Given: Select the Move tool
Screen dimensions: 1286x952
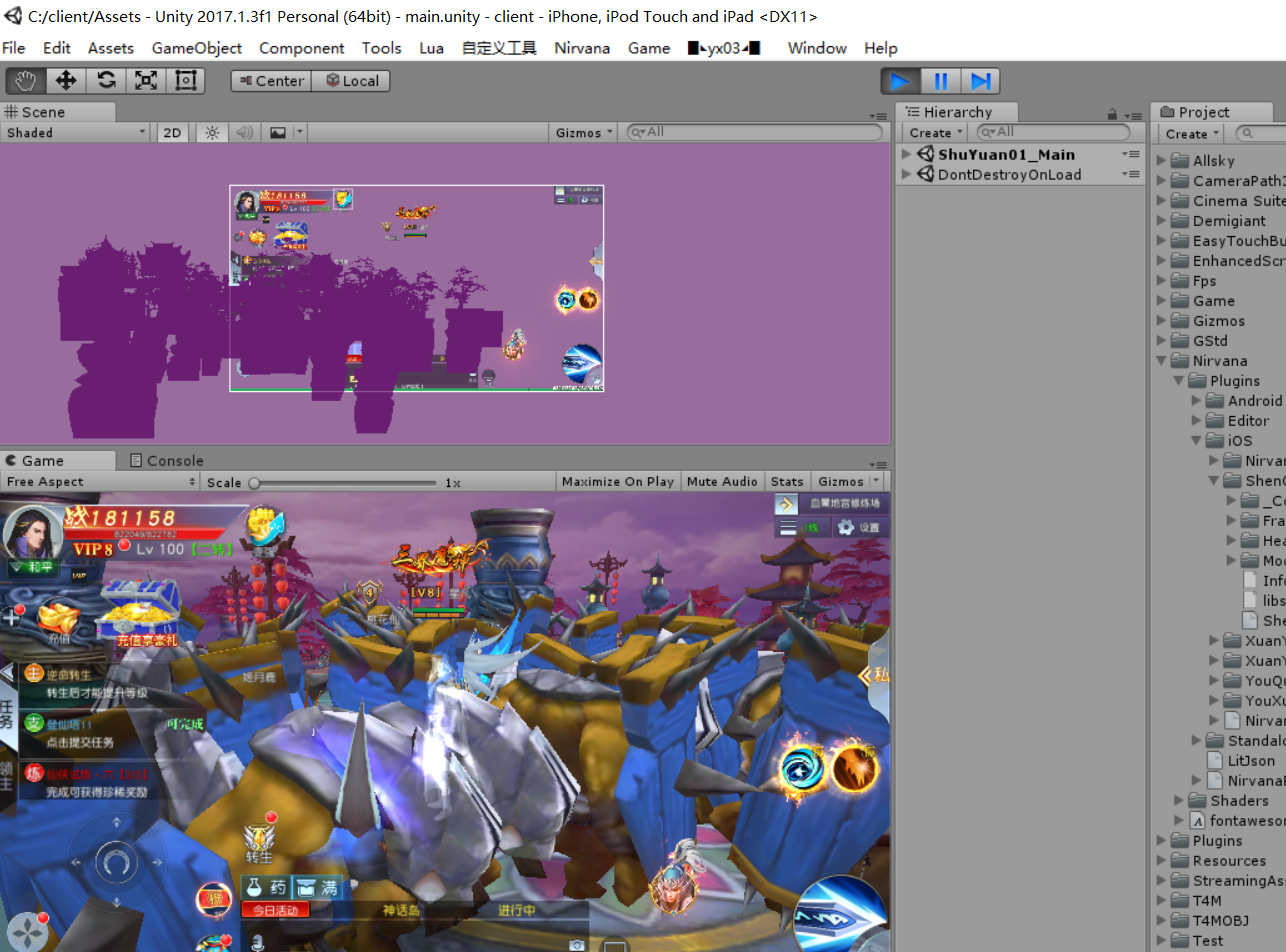Looking at the screenshot, I should coord(66,81).
